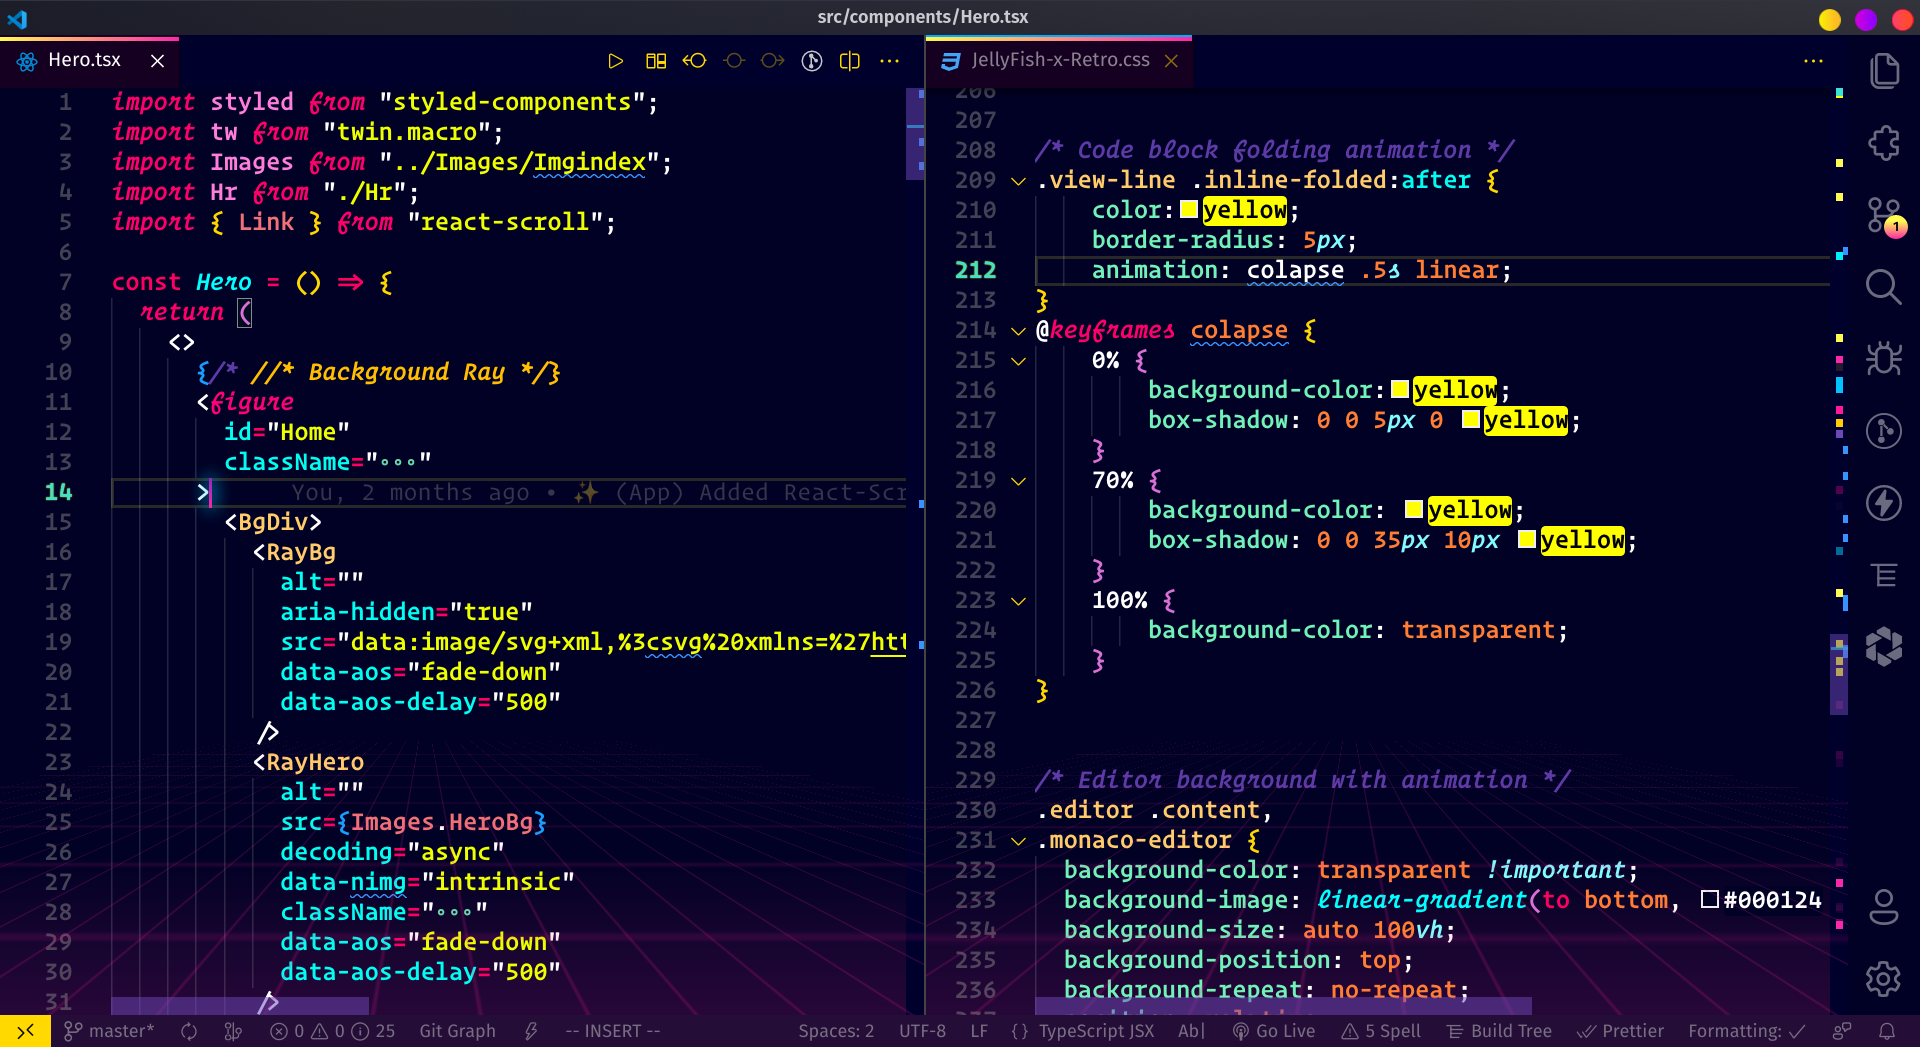Change LF end of line sequence
The height and width of the screenshot is (1047, 1920).
pos(979,1031)
